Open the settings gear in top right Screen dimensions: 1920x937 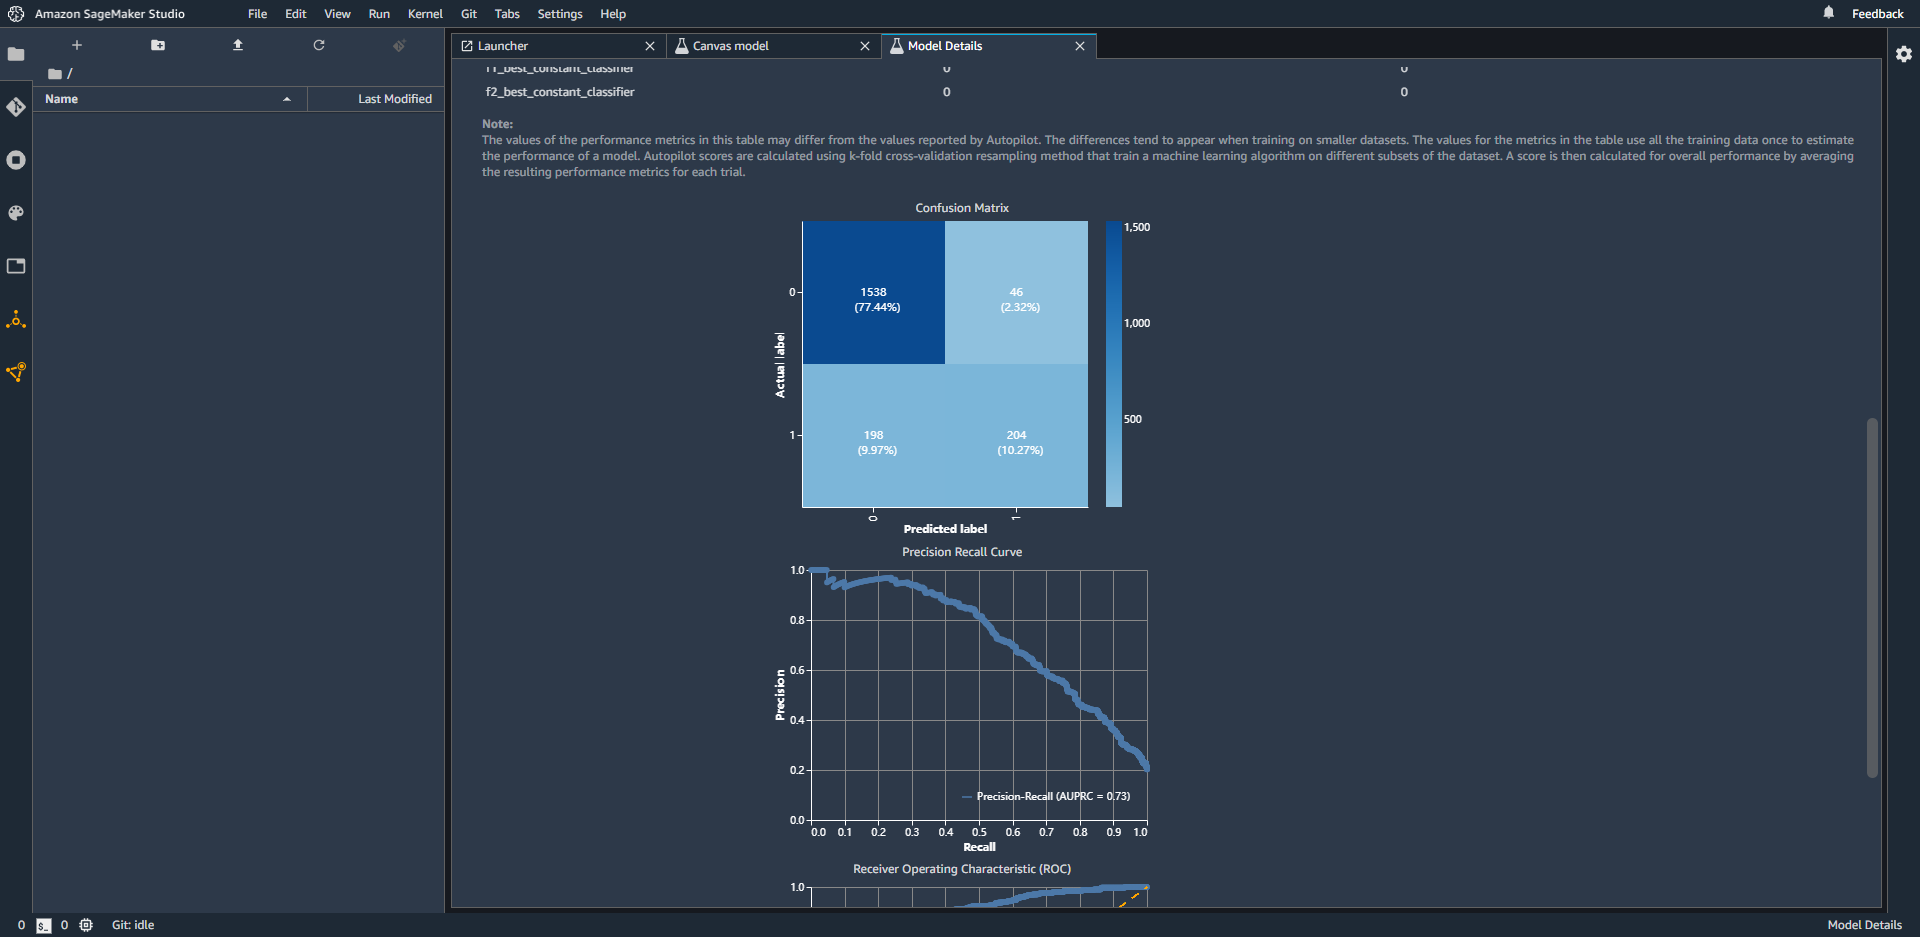[1905, 54]
